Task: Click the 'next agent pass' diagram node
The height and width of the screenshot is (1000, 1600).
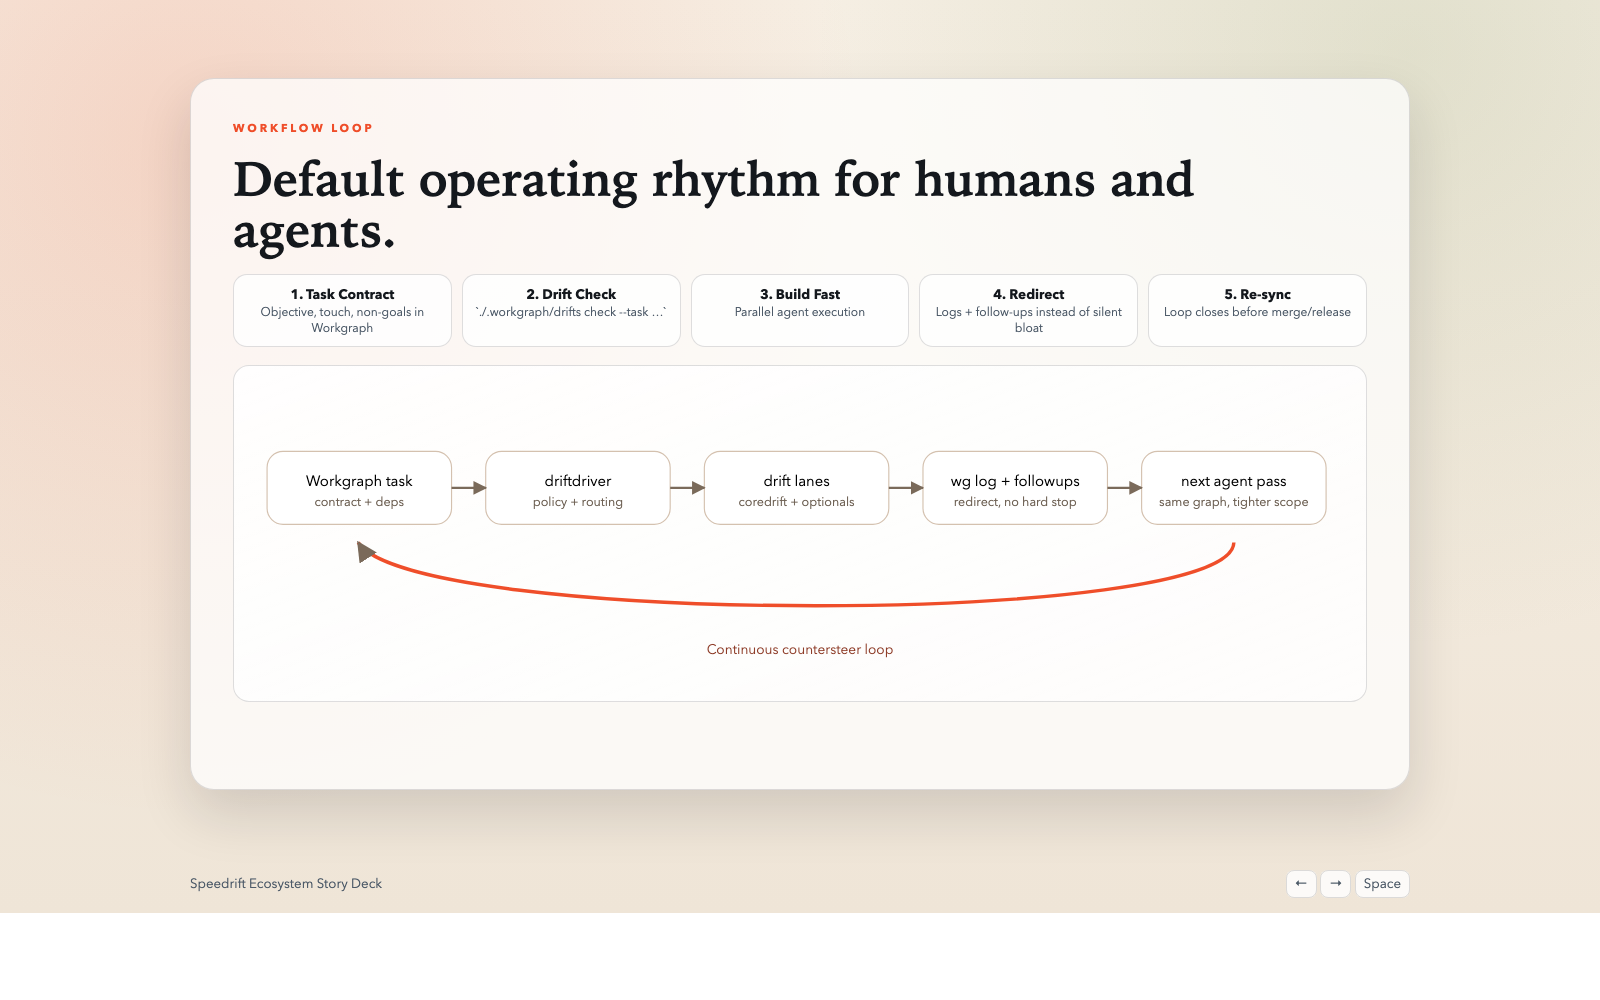Action: click(x=1233, y=488)
